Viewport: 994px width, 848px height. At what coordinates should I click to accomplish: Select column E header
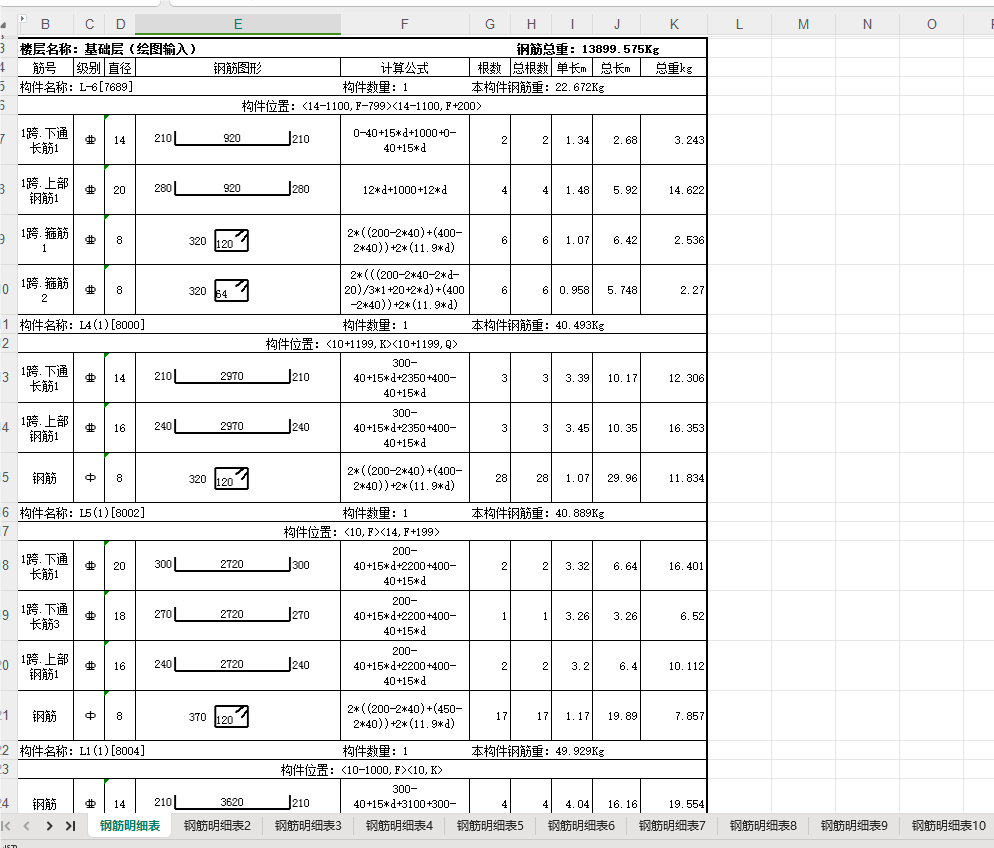238,24
